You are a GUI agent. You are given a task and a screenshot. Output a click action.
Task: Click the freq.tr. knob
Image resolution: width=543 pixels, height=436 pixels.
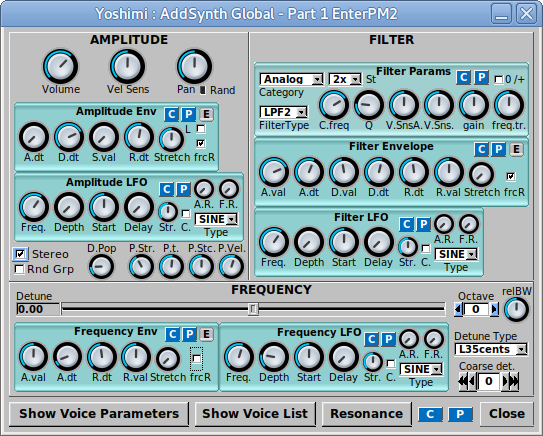pos(508,105)
